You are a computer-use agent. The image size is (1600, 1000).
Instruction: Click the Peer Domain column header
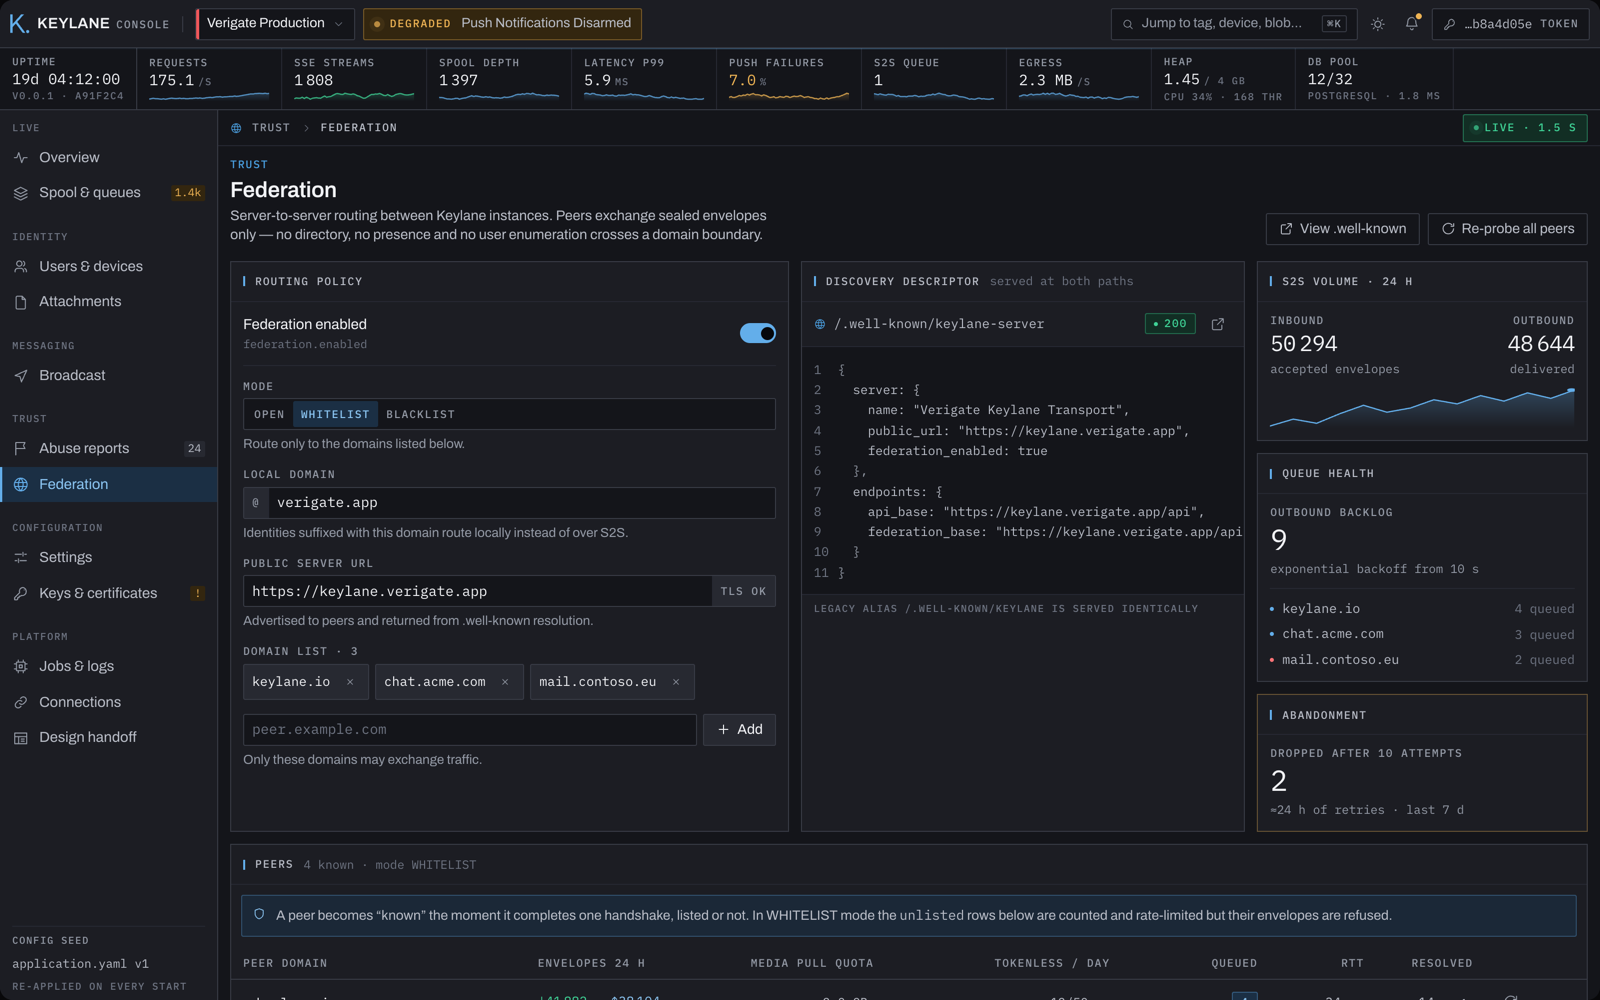point(285,963)
